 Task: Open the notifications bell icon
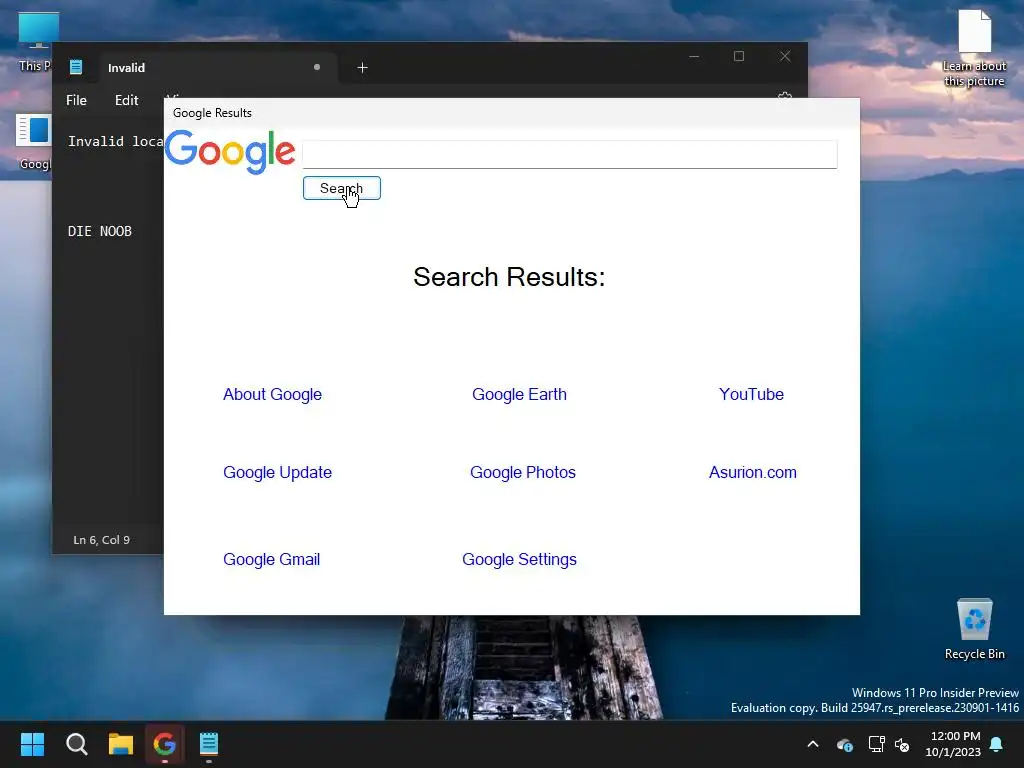[997, 744]
